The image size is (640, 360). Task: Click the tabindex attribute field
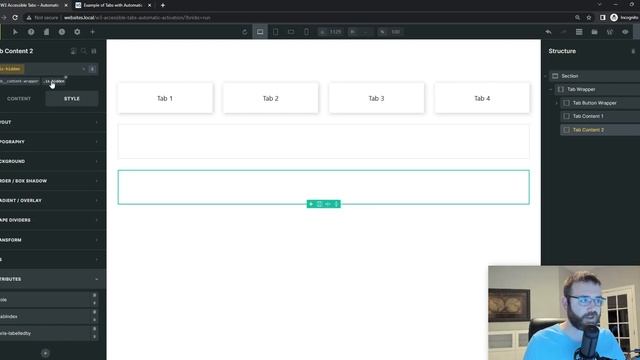coord(45,316)
